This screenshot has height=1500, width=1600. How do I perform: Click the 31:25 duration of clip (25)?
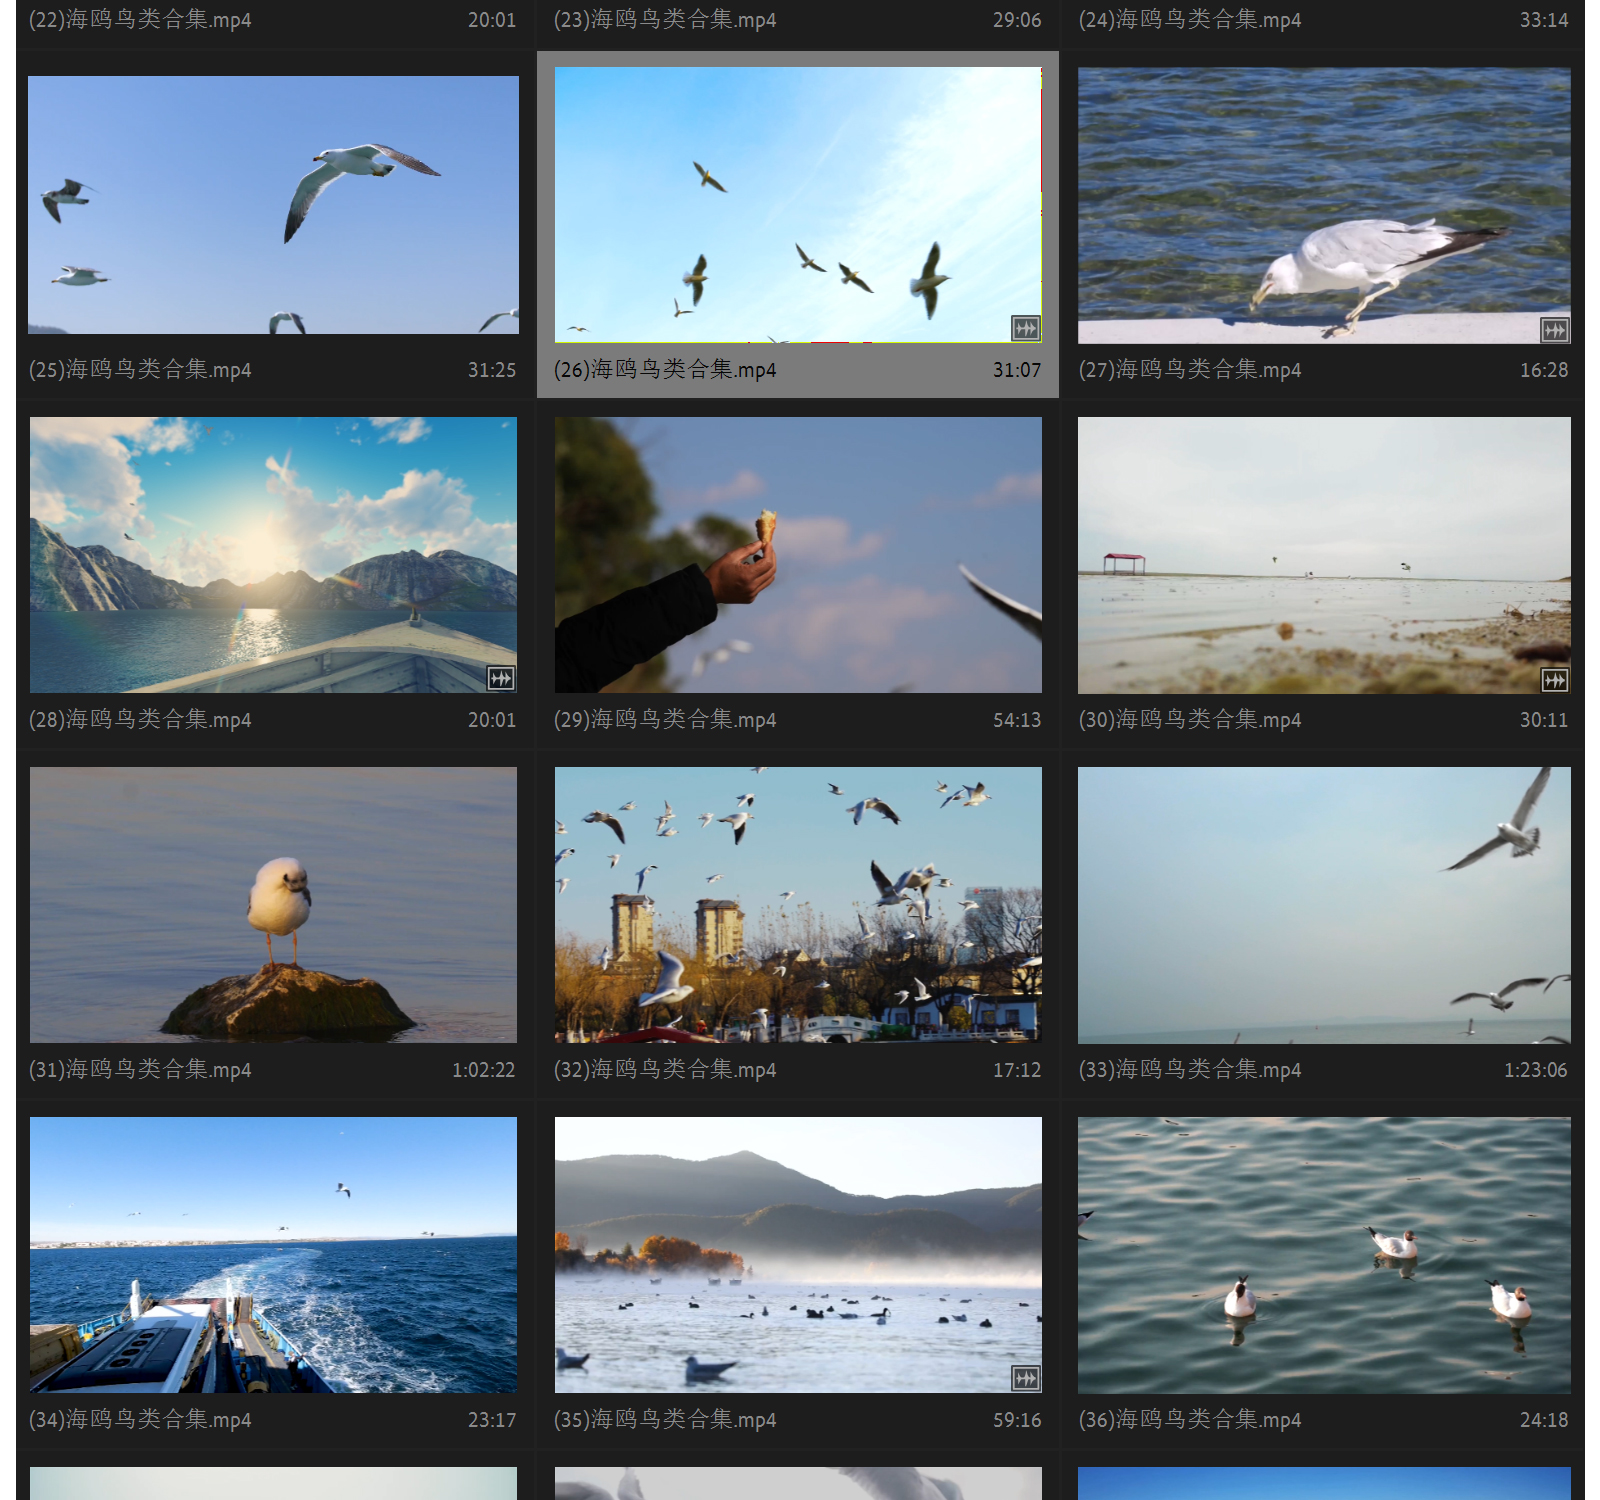tap(492, 370)
